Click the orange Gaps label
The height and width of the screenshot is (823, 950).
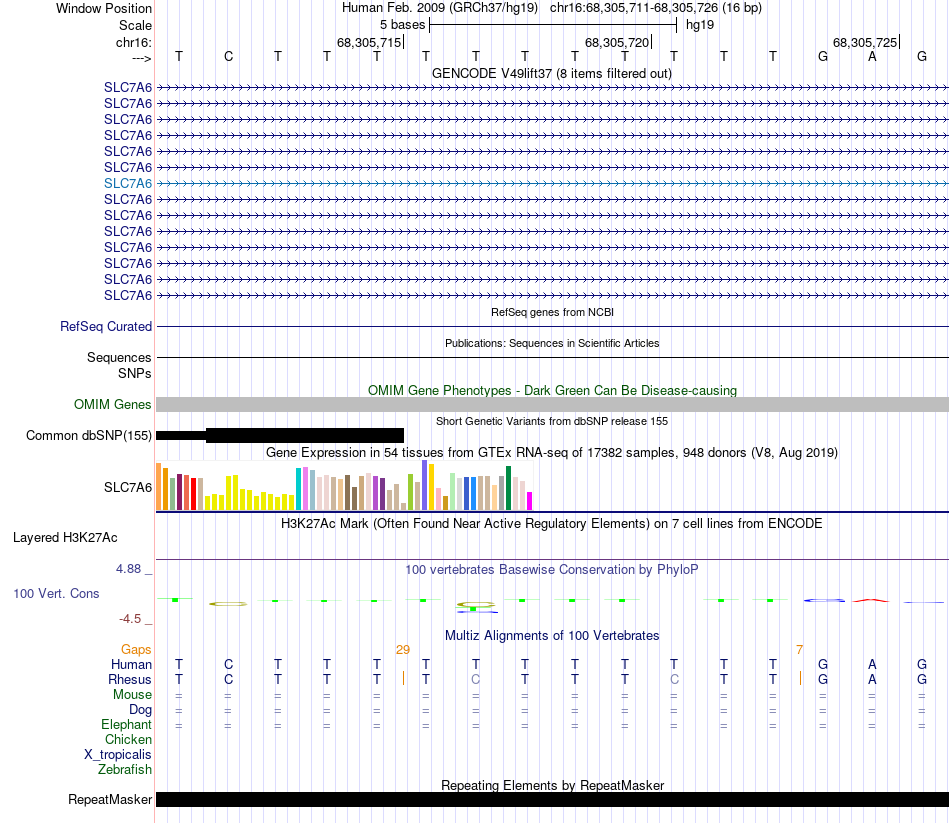(x=136, y=650)
